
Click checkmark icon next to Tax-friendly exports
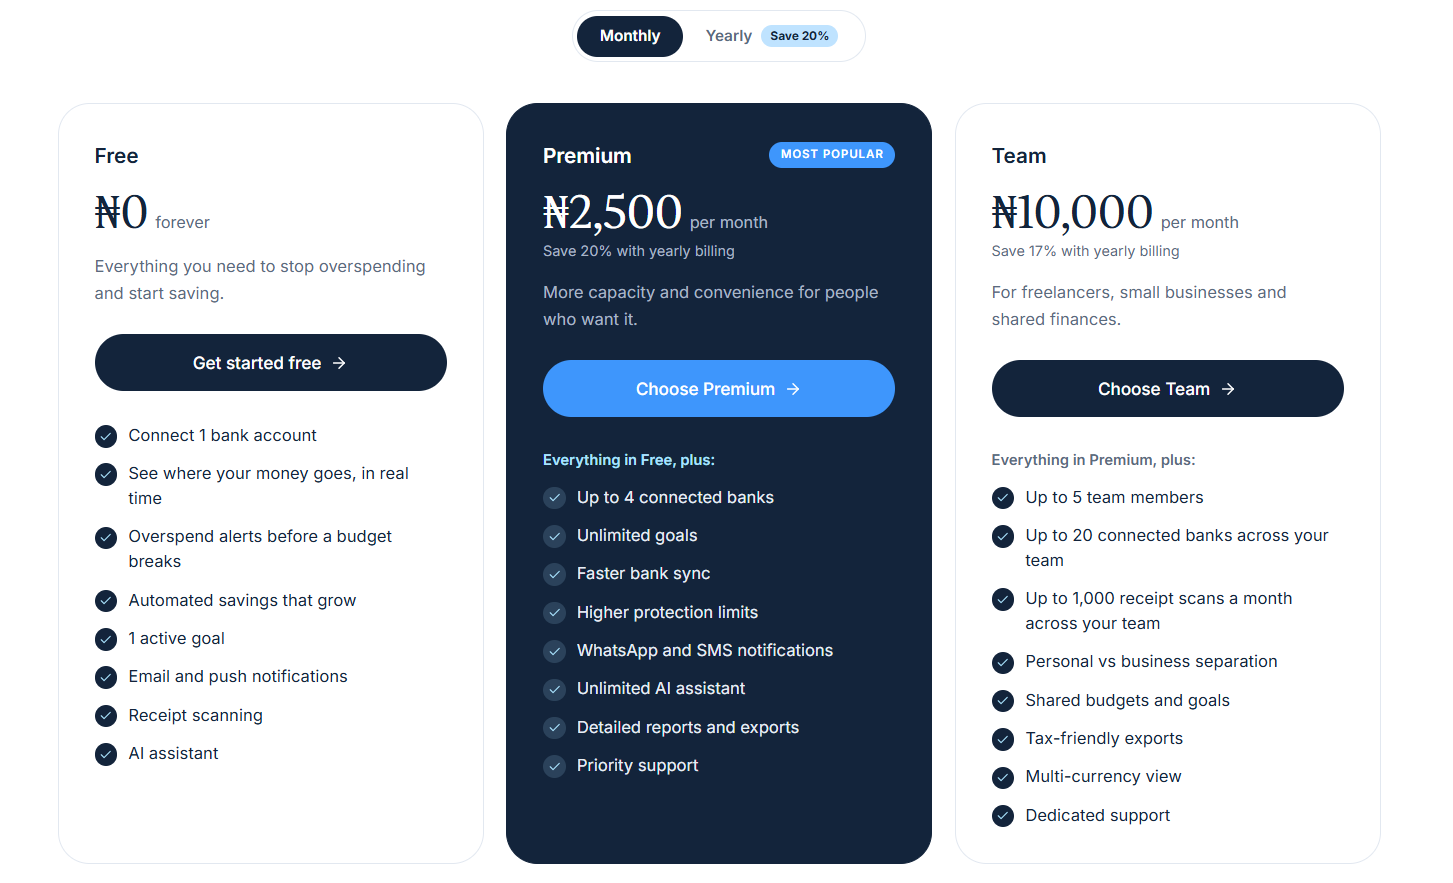(1003, 739)
